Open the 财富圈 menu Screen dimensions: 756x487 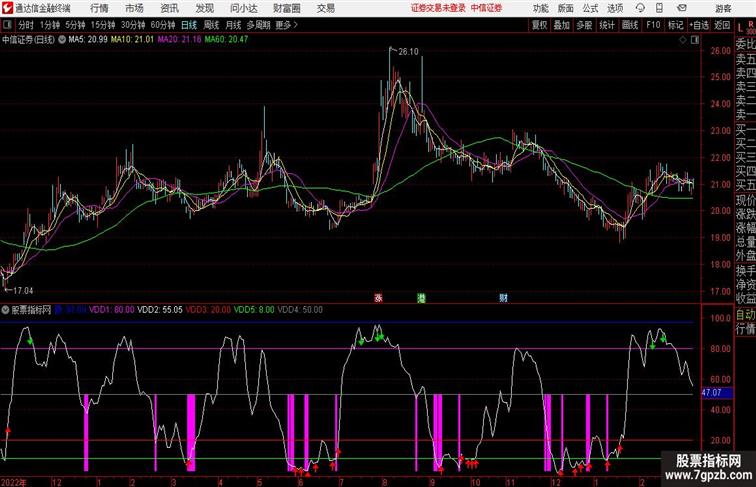(x=286, y=8)
